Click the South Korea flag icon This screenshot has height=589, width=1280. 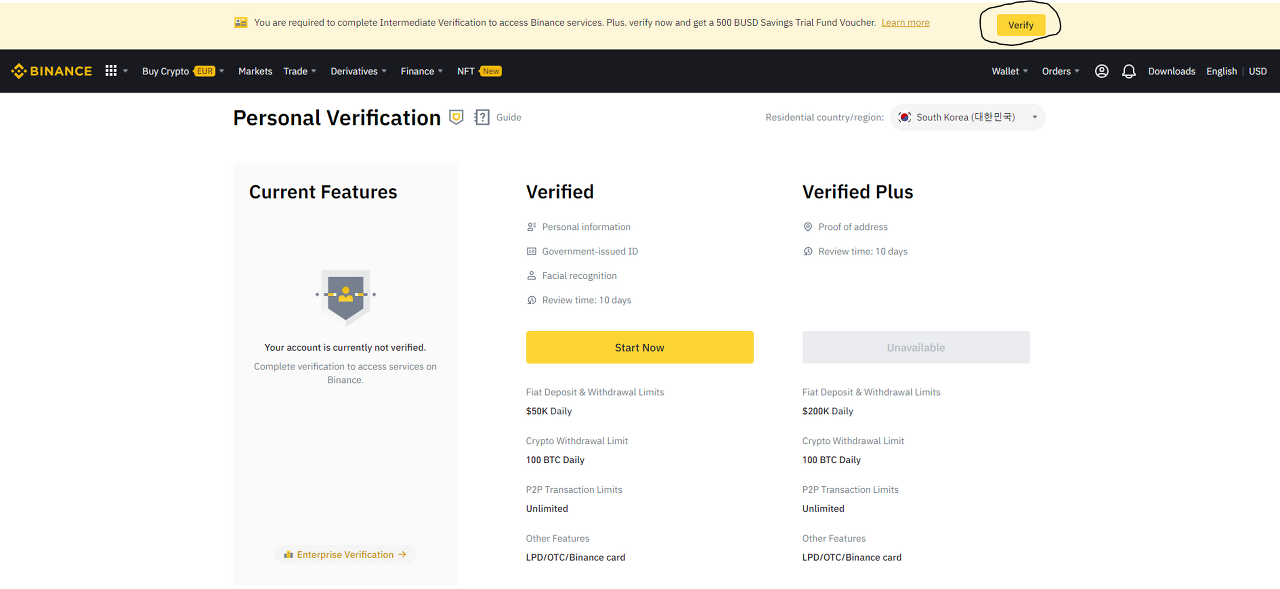(x=905, y=117)
